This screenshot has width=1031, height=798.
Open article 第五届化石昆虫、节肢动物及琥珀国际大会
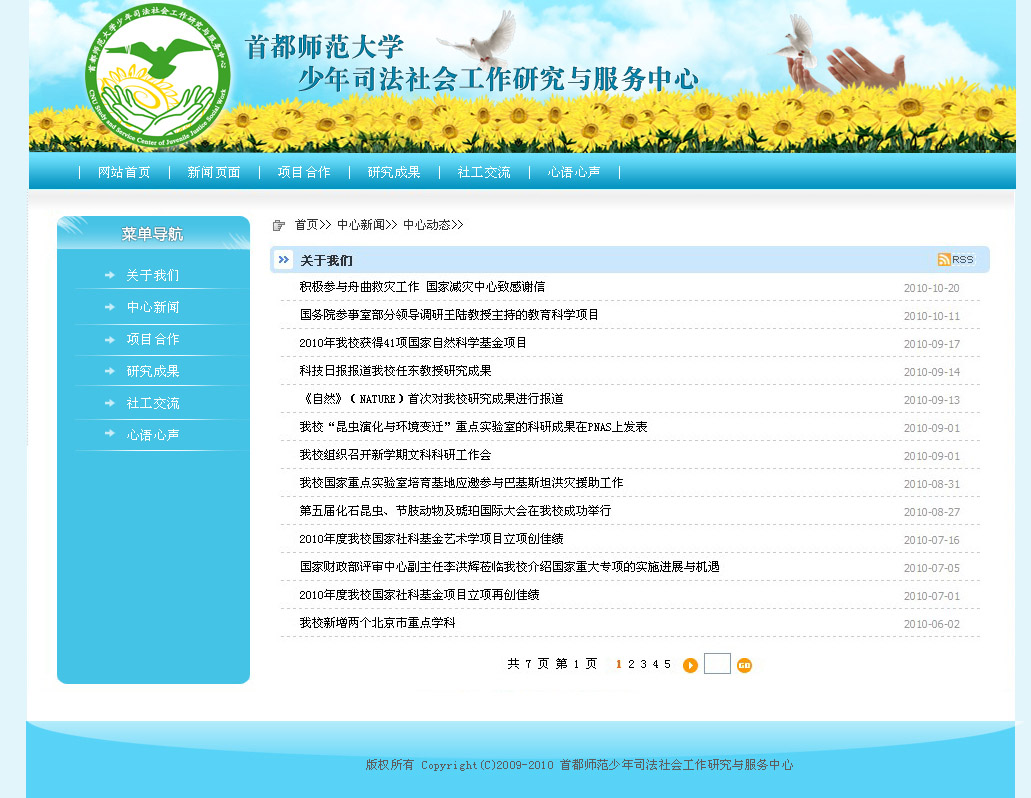click(455, 511)
